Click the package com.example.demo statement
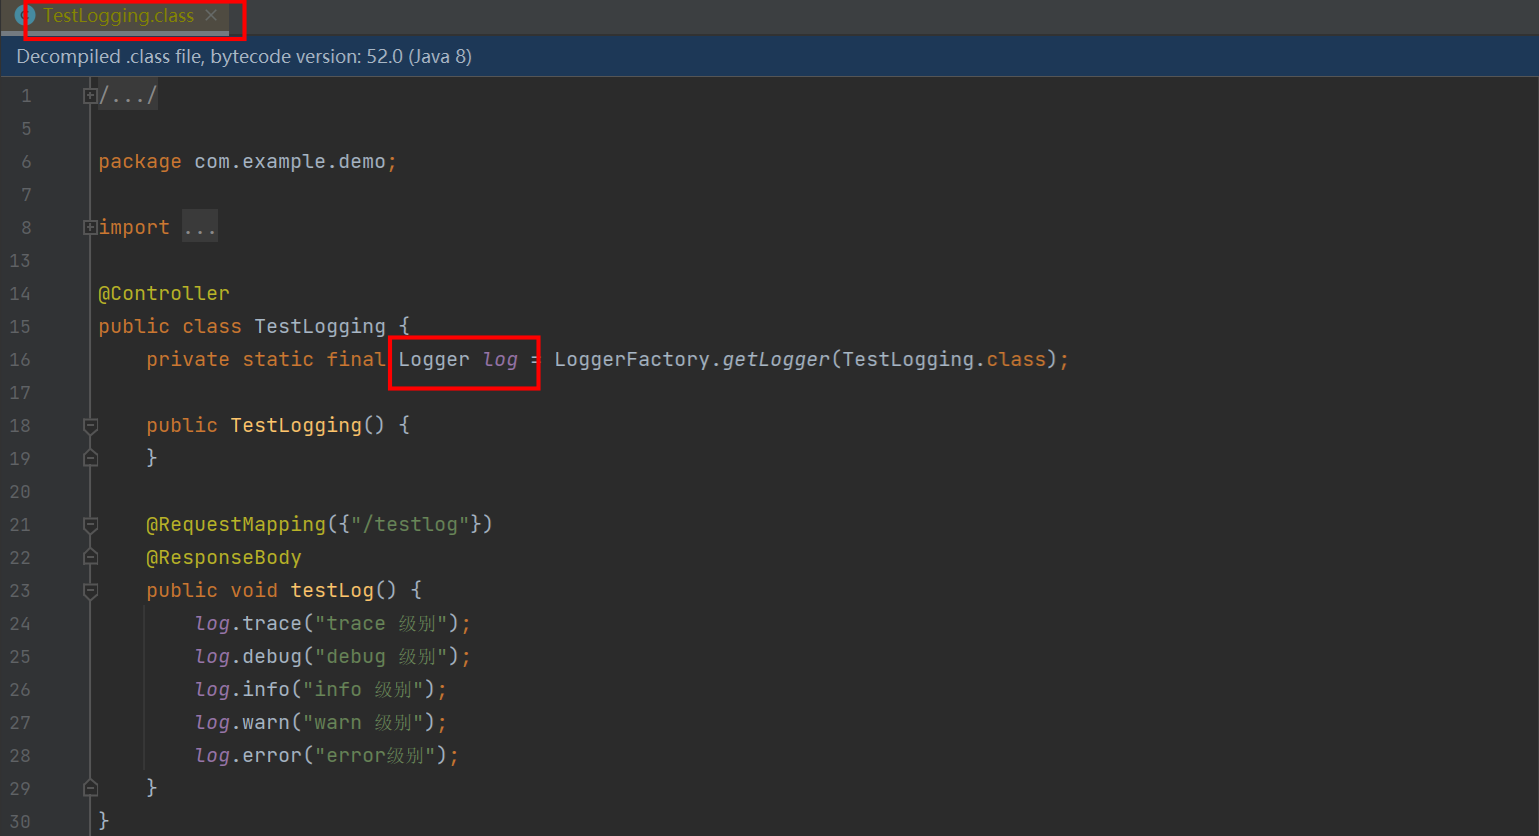The width and height of the screenshot is (1539, 836). point(247,162)
